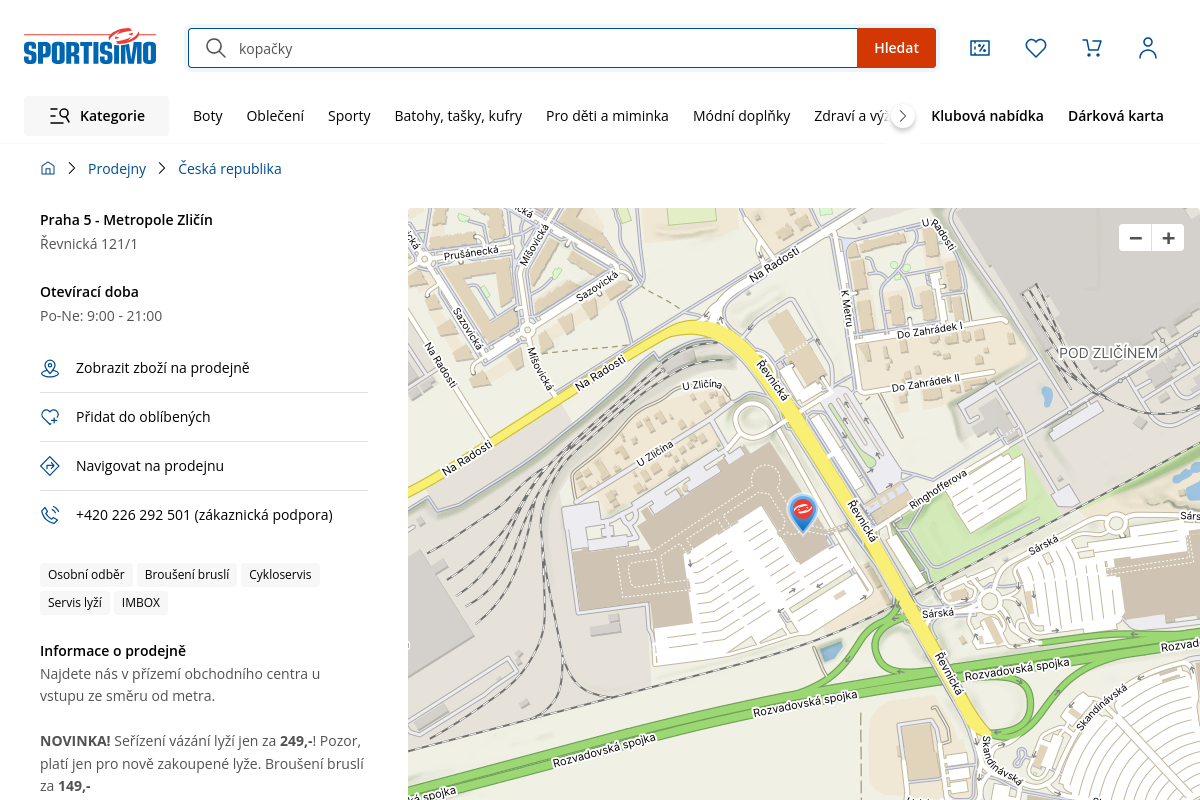This screenshot has height=800, width=1200.
Task: Open the discount voucher icon in header
Action: pos(980,48)
